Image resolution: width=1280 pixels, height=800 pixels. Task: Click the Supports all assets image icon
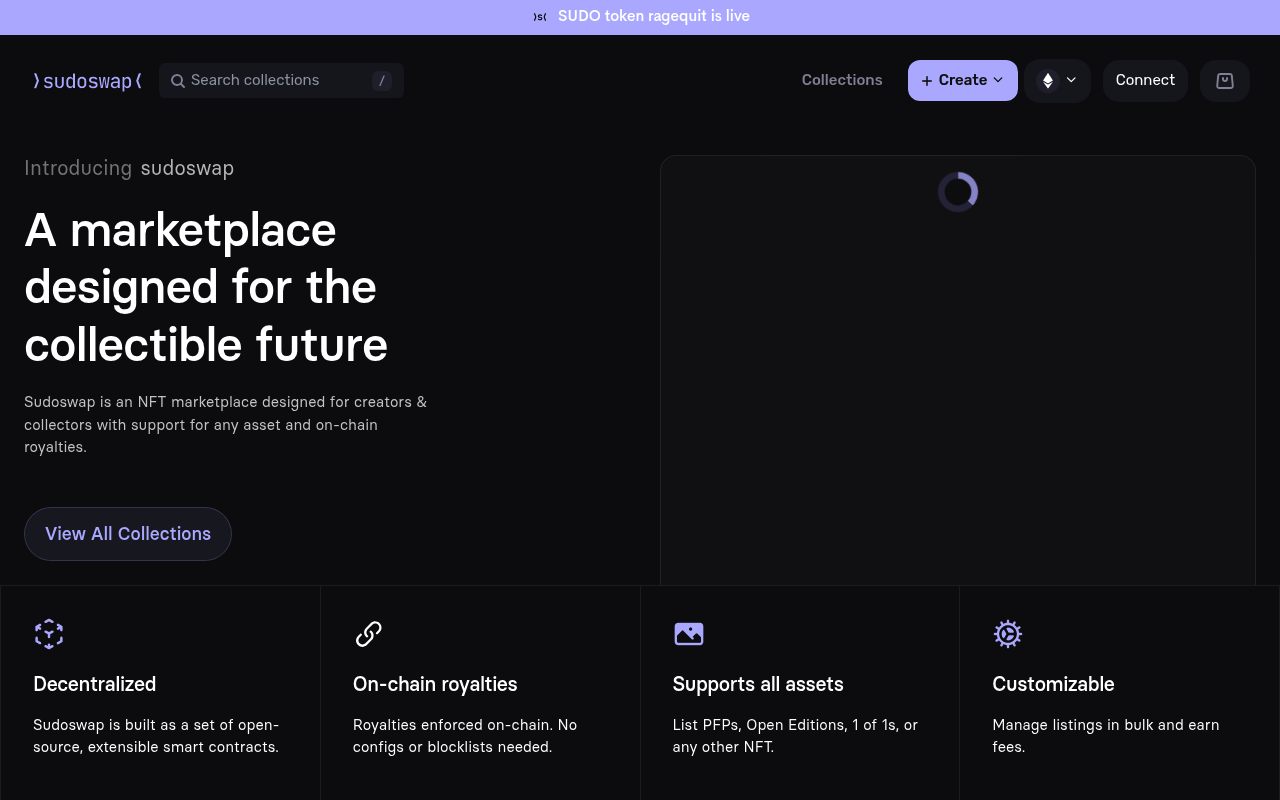click(689, 634)
